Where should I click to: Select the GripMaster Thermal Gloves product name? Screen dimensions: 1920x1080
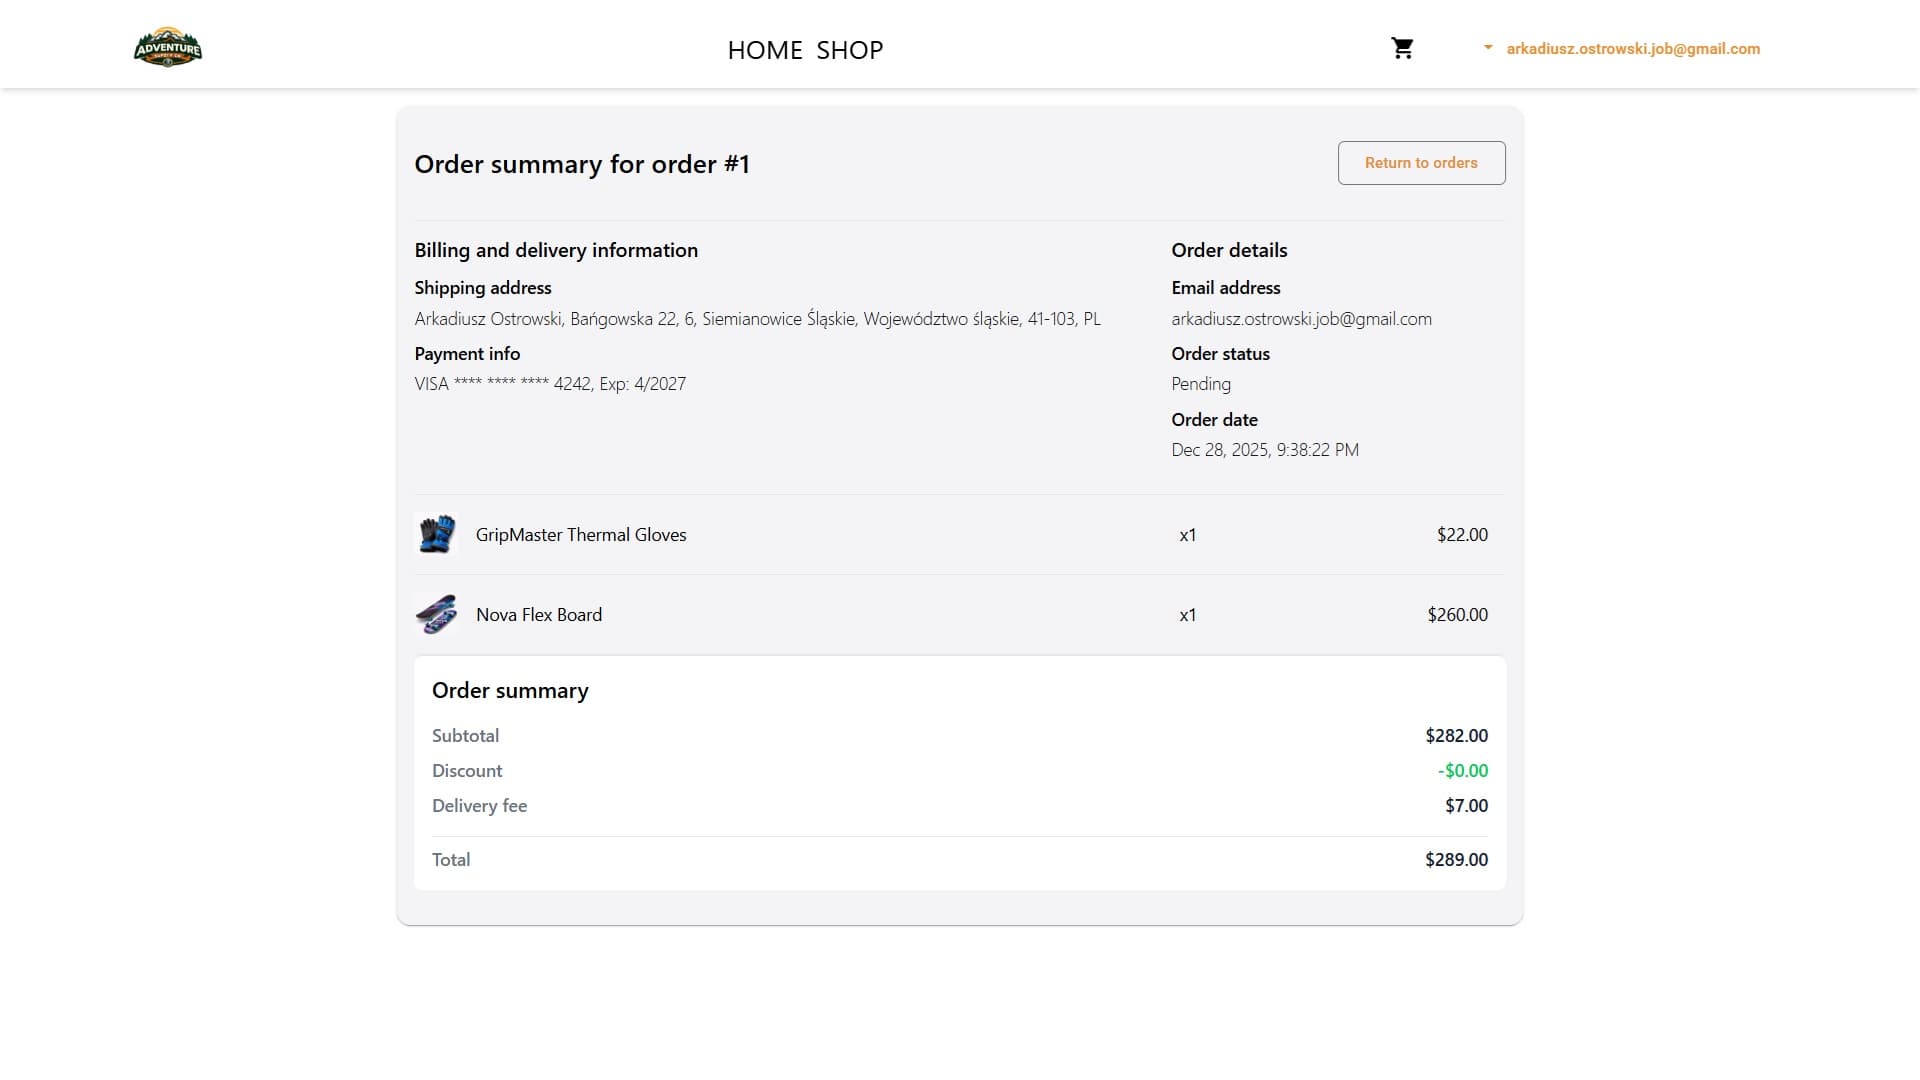(x=581, y=534)
